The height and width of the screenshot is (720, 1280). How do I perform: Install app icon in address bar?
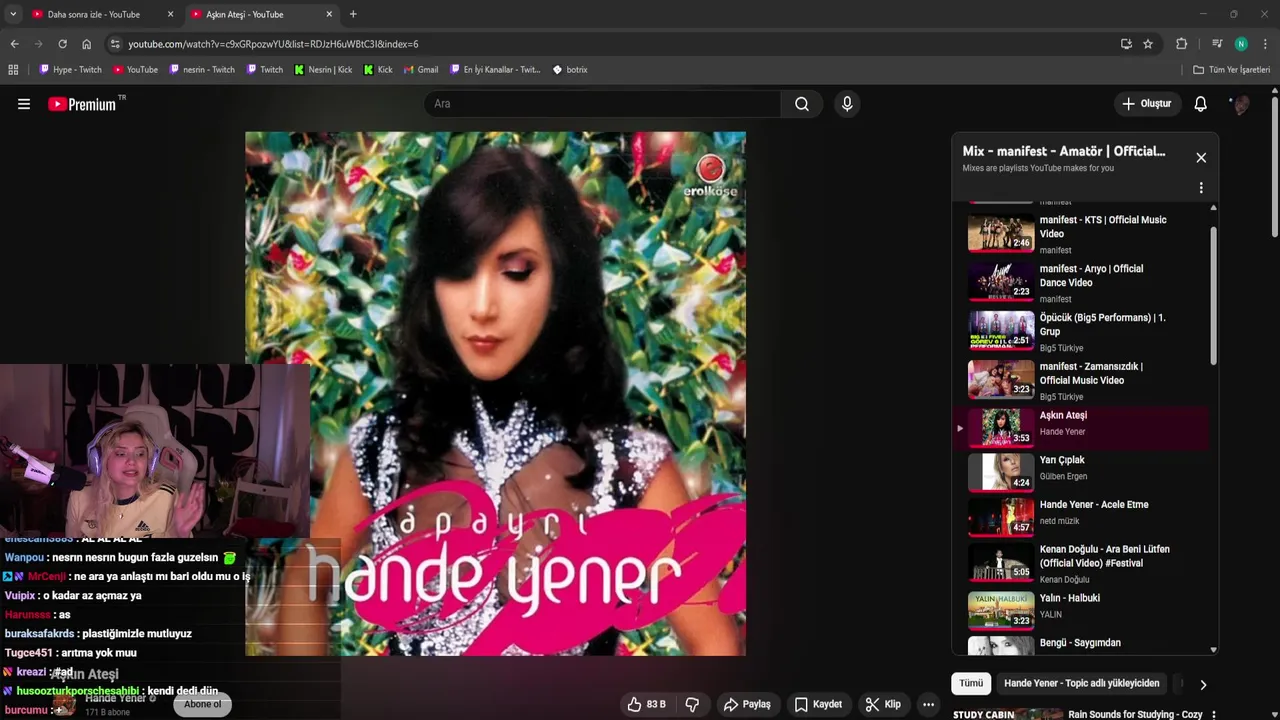(1126, 44)
